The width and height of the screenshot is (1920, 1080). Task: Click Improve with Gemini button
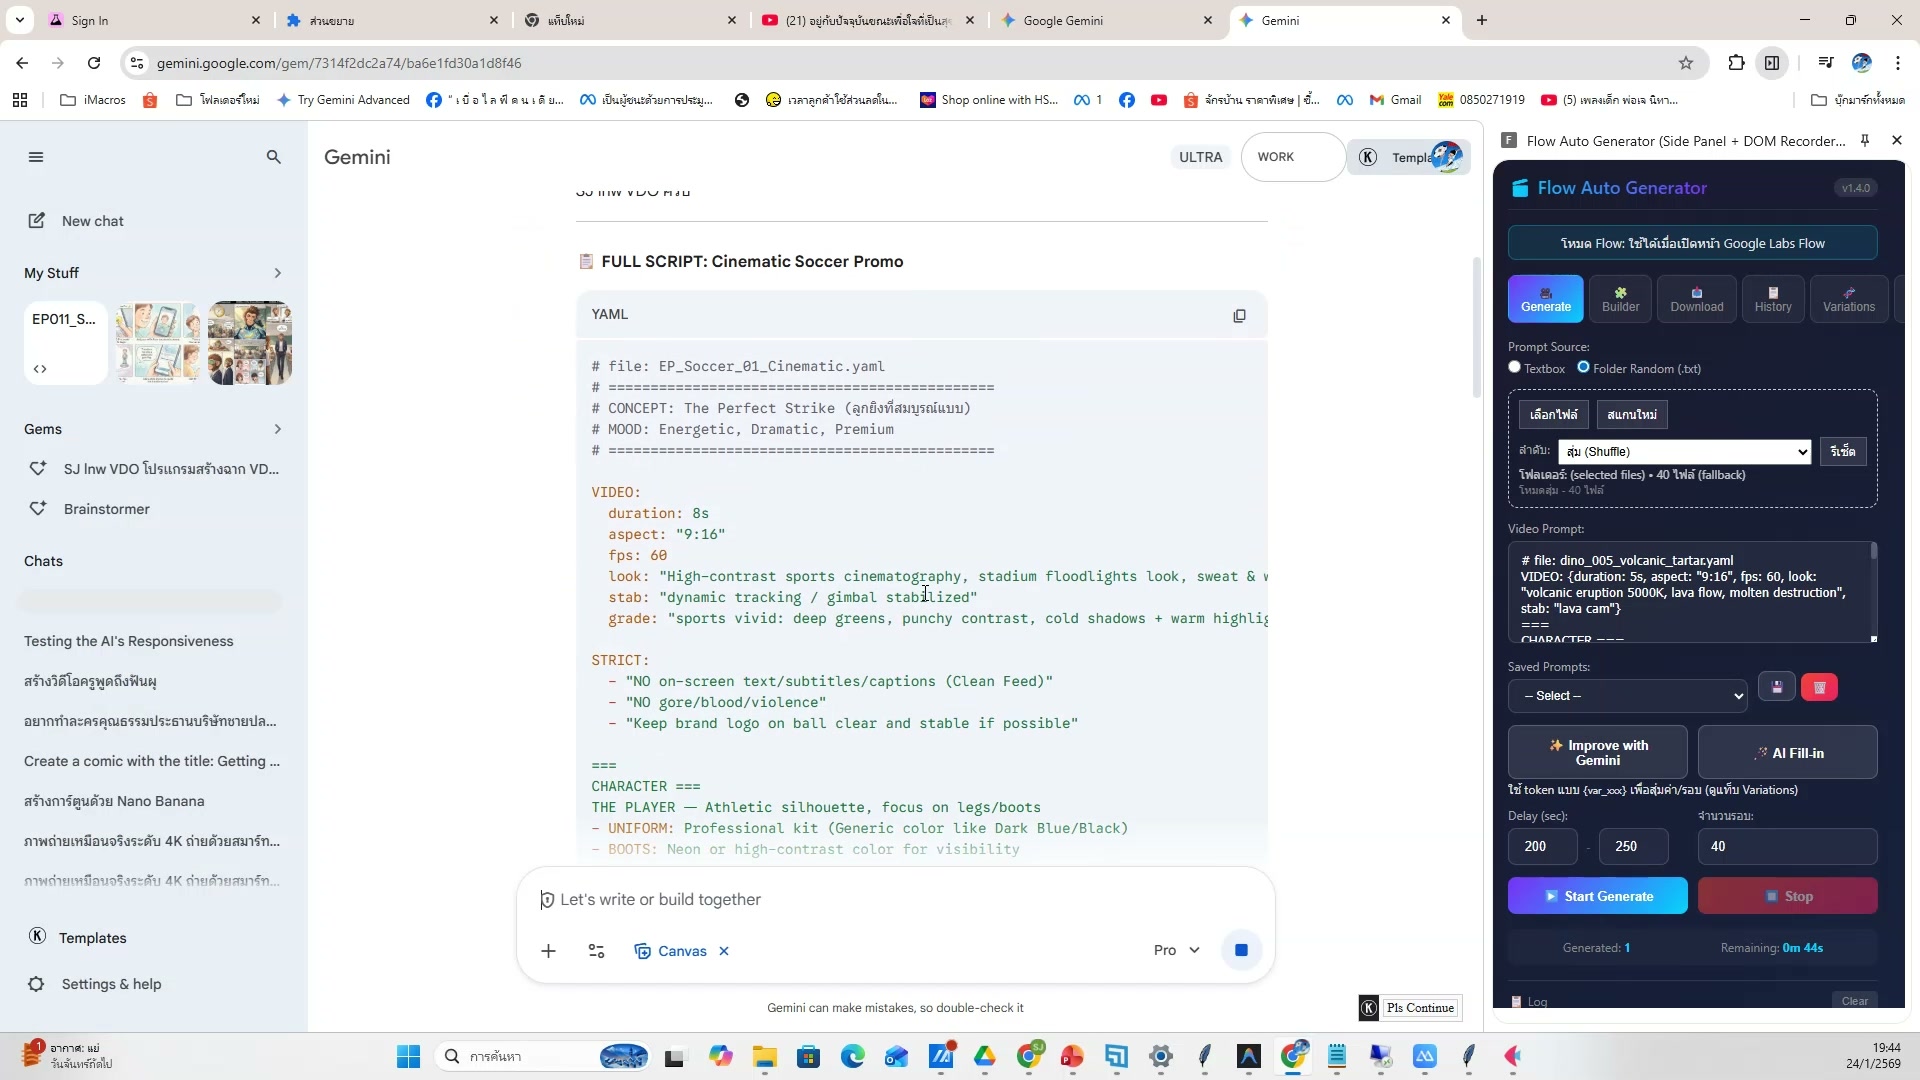pyautogui.click(x=1597, y=752)
